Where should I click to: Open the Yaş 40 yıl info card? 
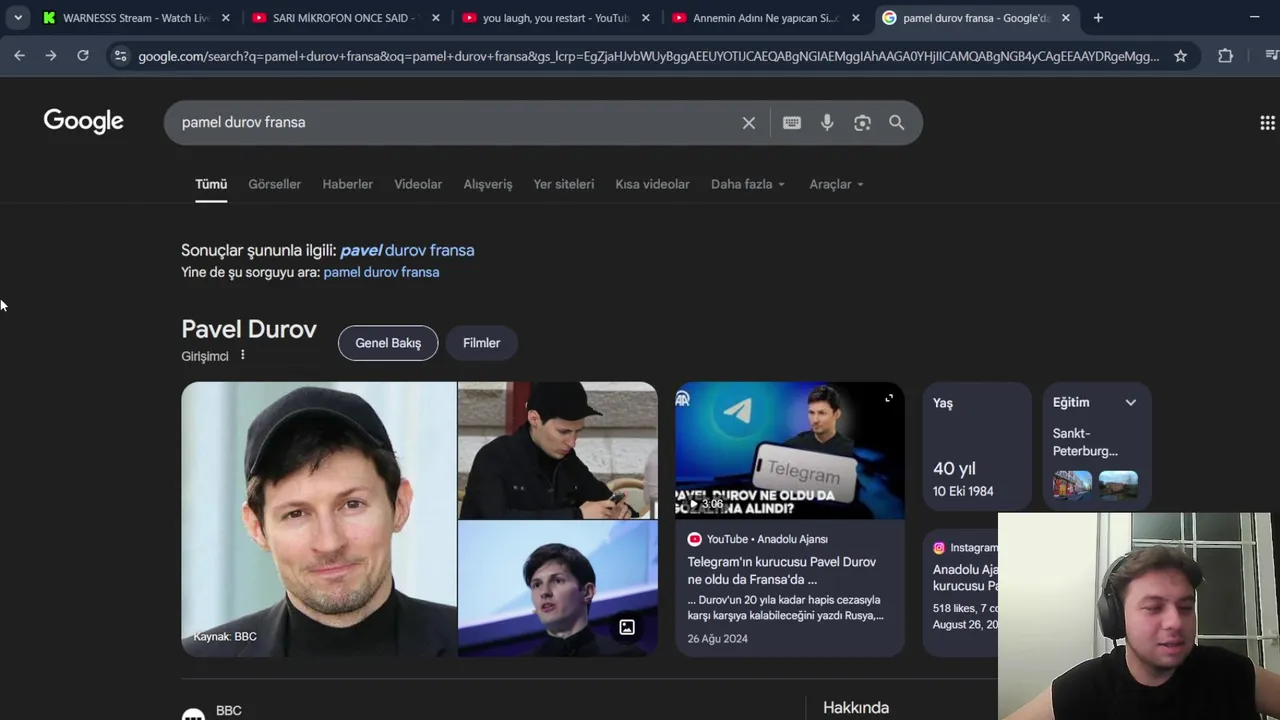click(976, 445)
